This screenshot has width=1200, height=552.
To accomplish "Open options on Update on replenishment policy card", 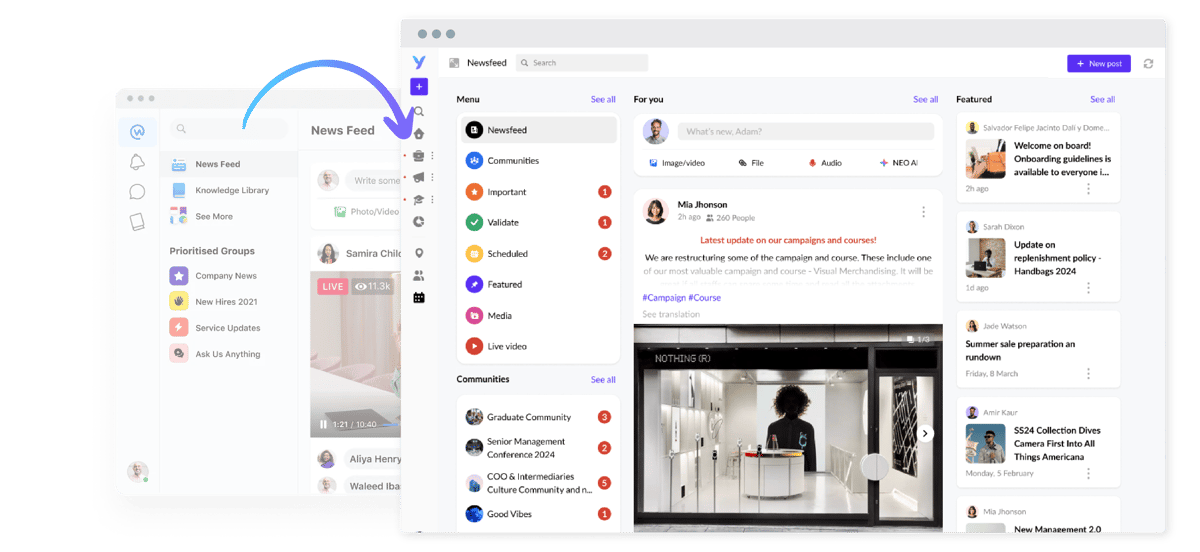I will click(x=1088, y=287).
